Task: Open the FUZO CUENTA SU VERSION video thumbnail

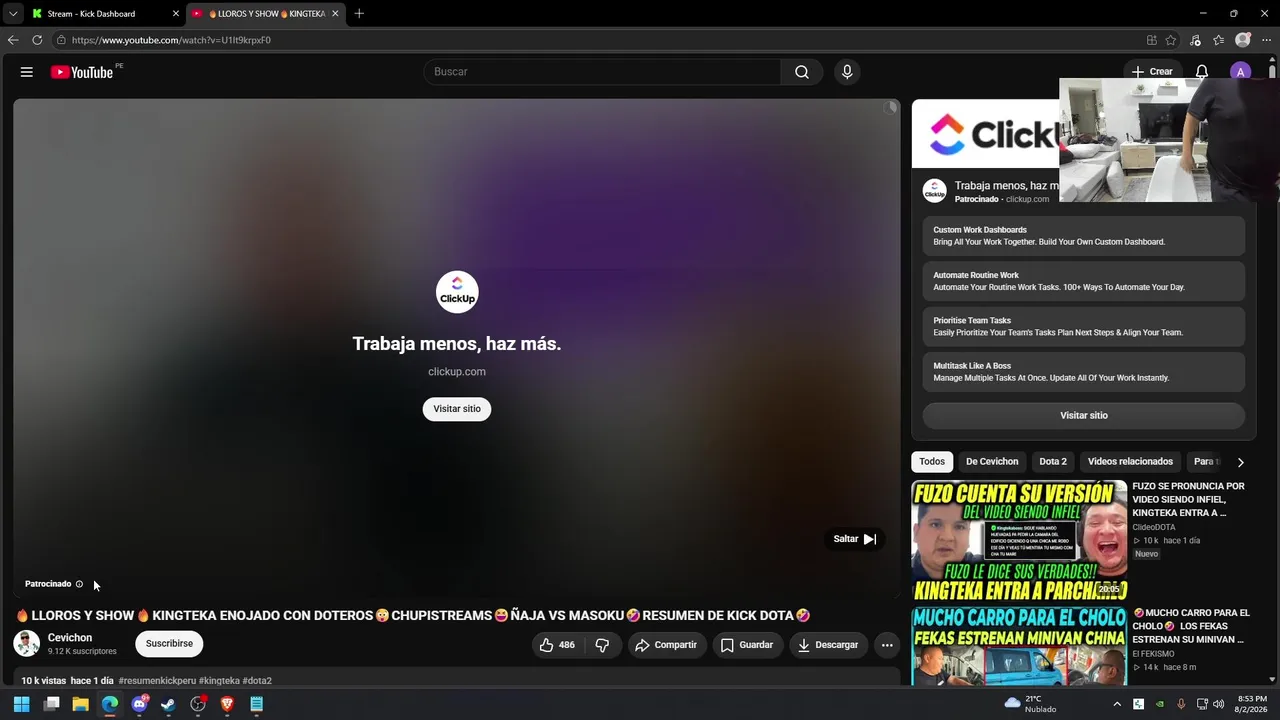Action: tap(1019, 540)
